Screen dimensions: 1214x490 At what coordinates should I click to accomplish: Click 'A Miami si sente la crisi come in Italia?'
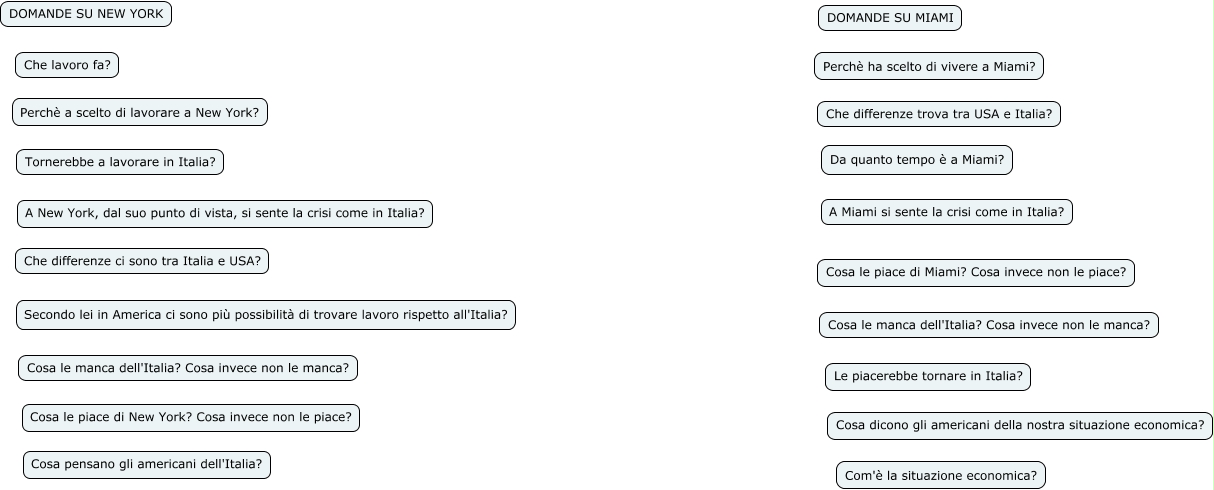pos(947,212)
